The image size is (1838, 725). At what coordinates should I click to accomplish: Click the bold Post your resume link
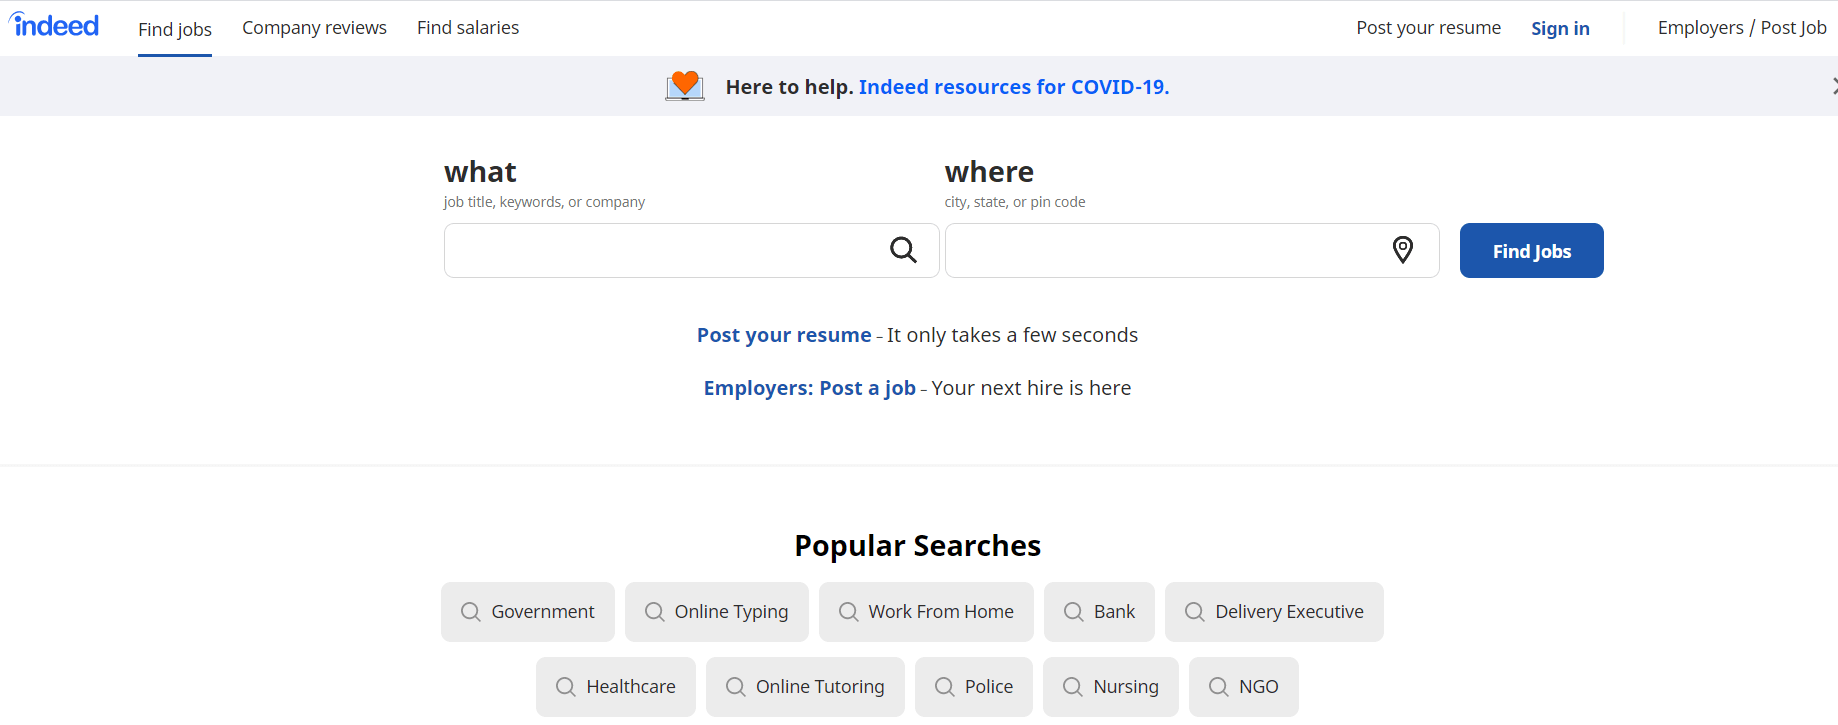784,335
